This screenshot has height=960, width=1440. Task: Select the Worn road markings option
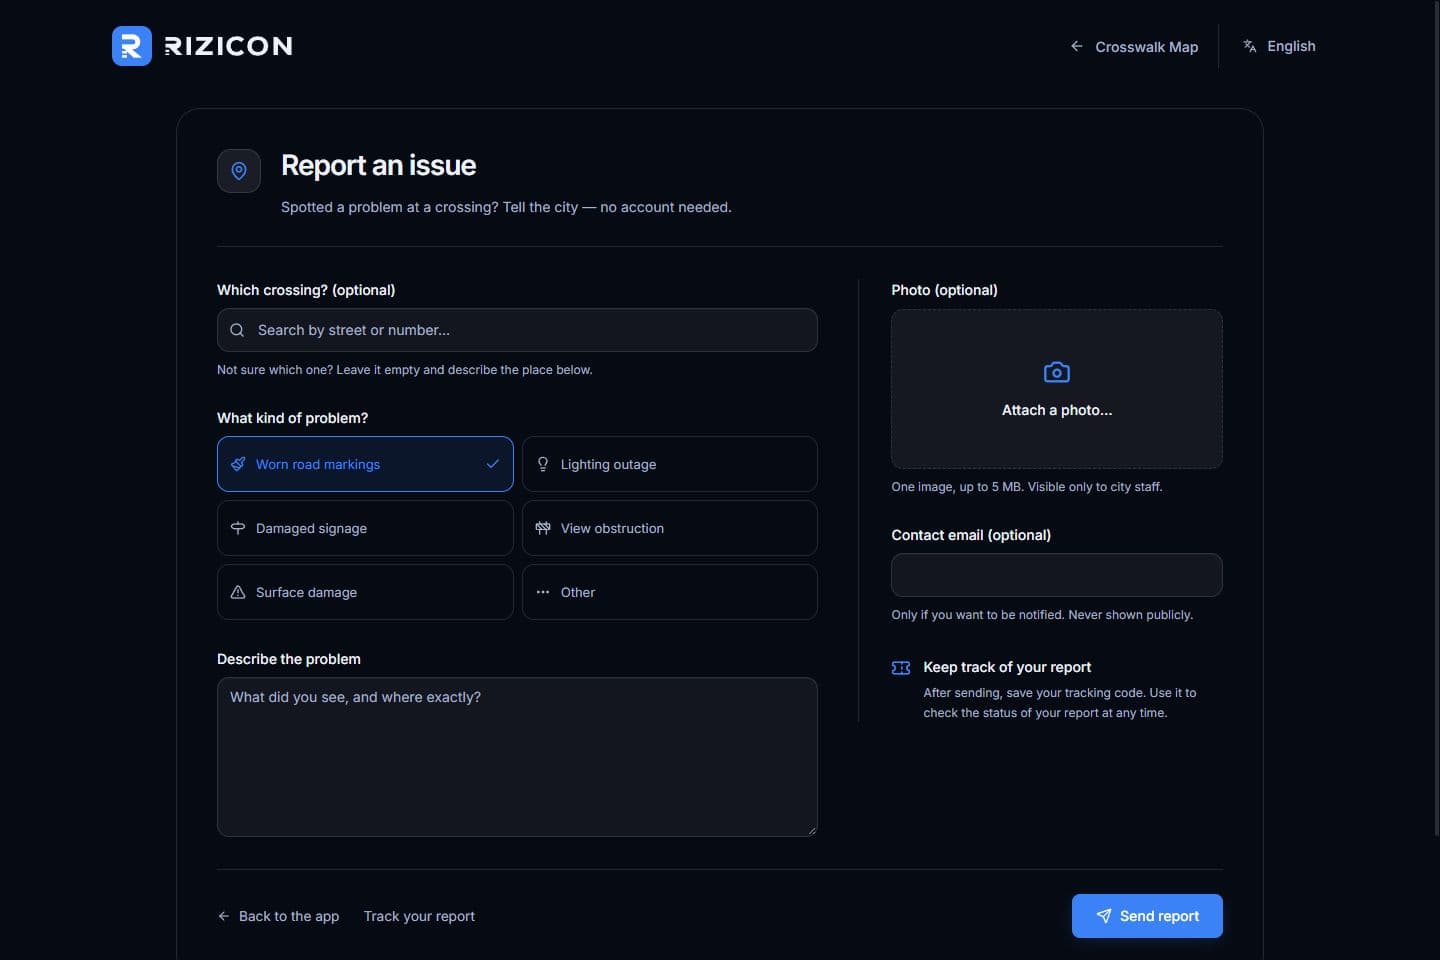[365, 464]
